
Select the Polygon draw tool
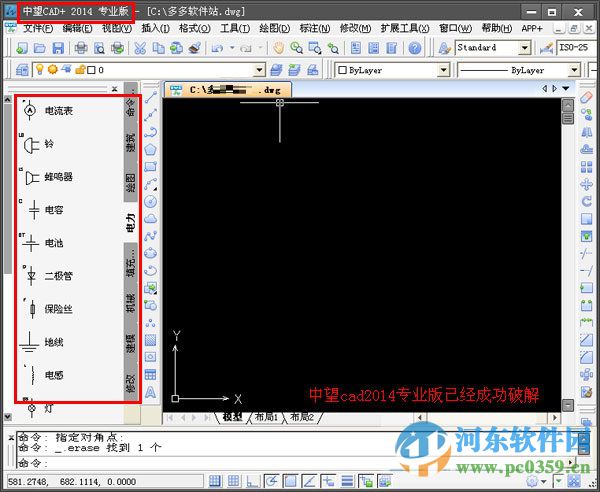pos(151,150)
